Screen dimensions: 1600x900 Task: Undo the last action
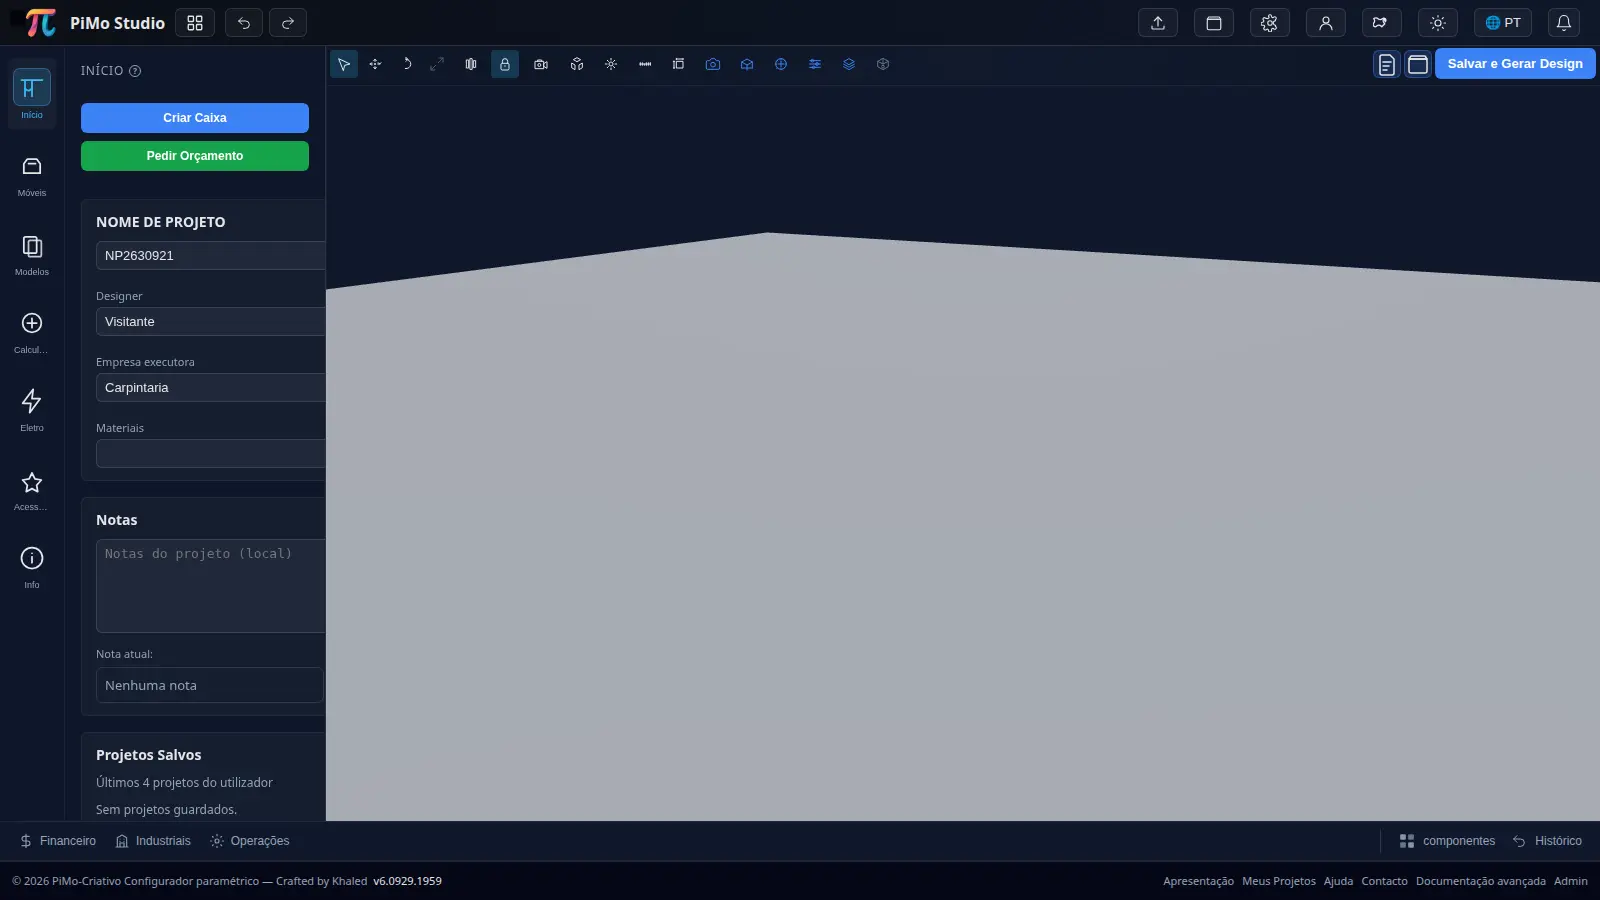point(244,23)
